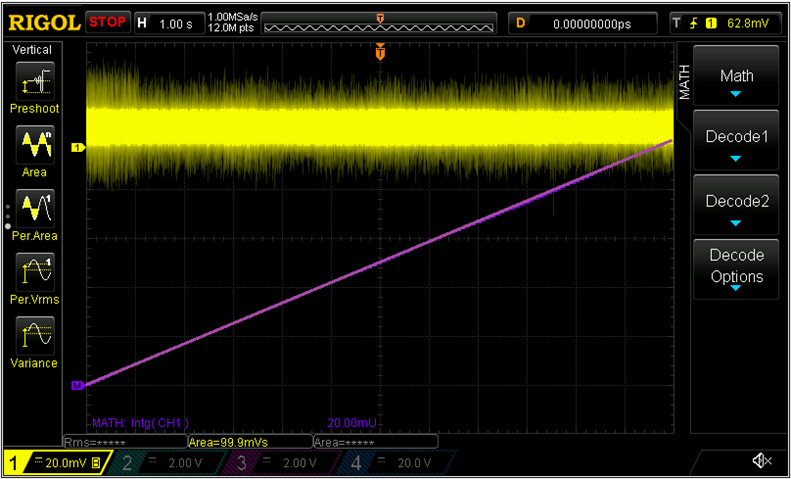Expand the Decode1 menu

click(736, 141)
